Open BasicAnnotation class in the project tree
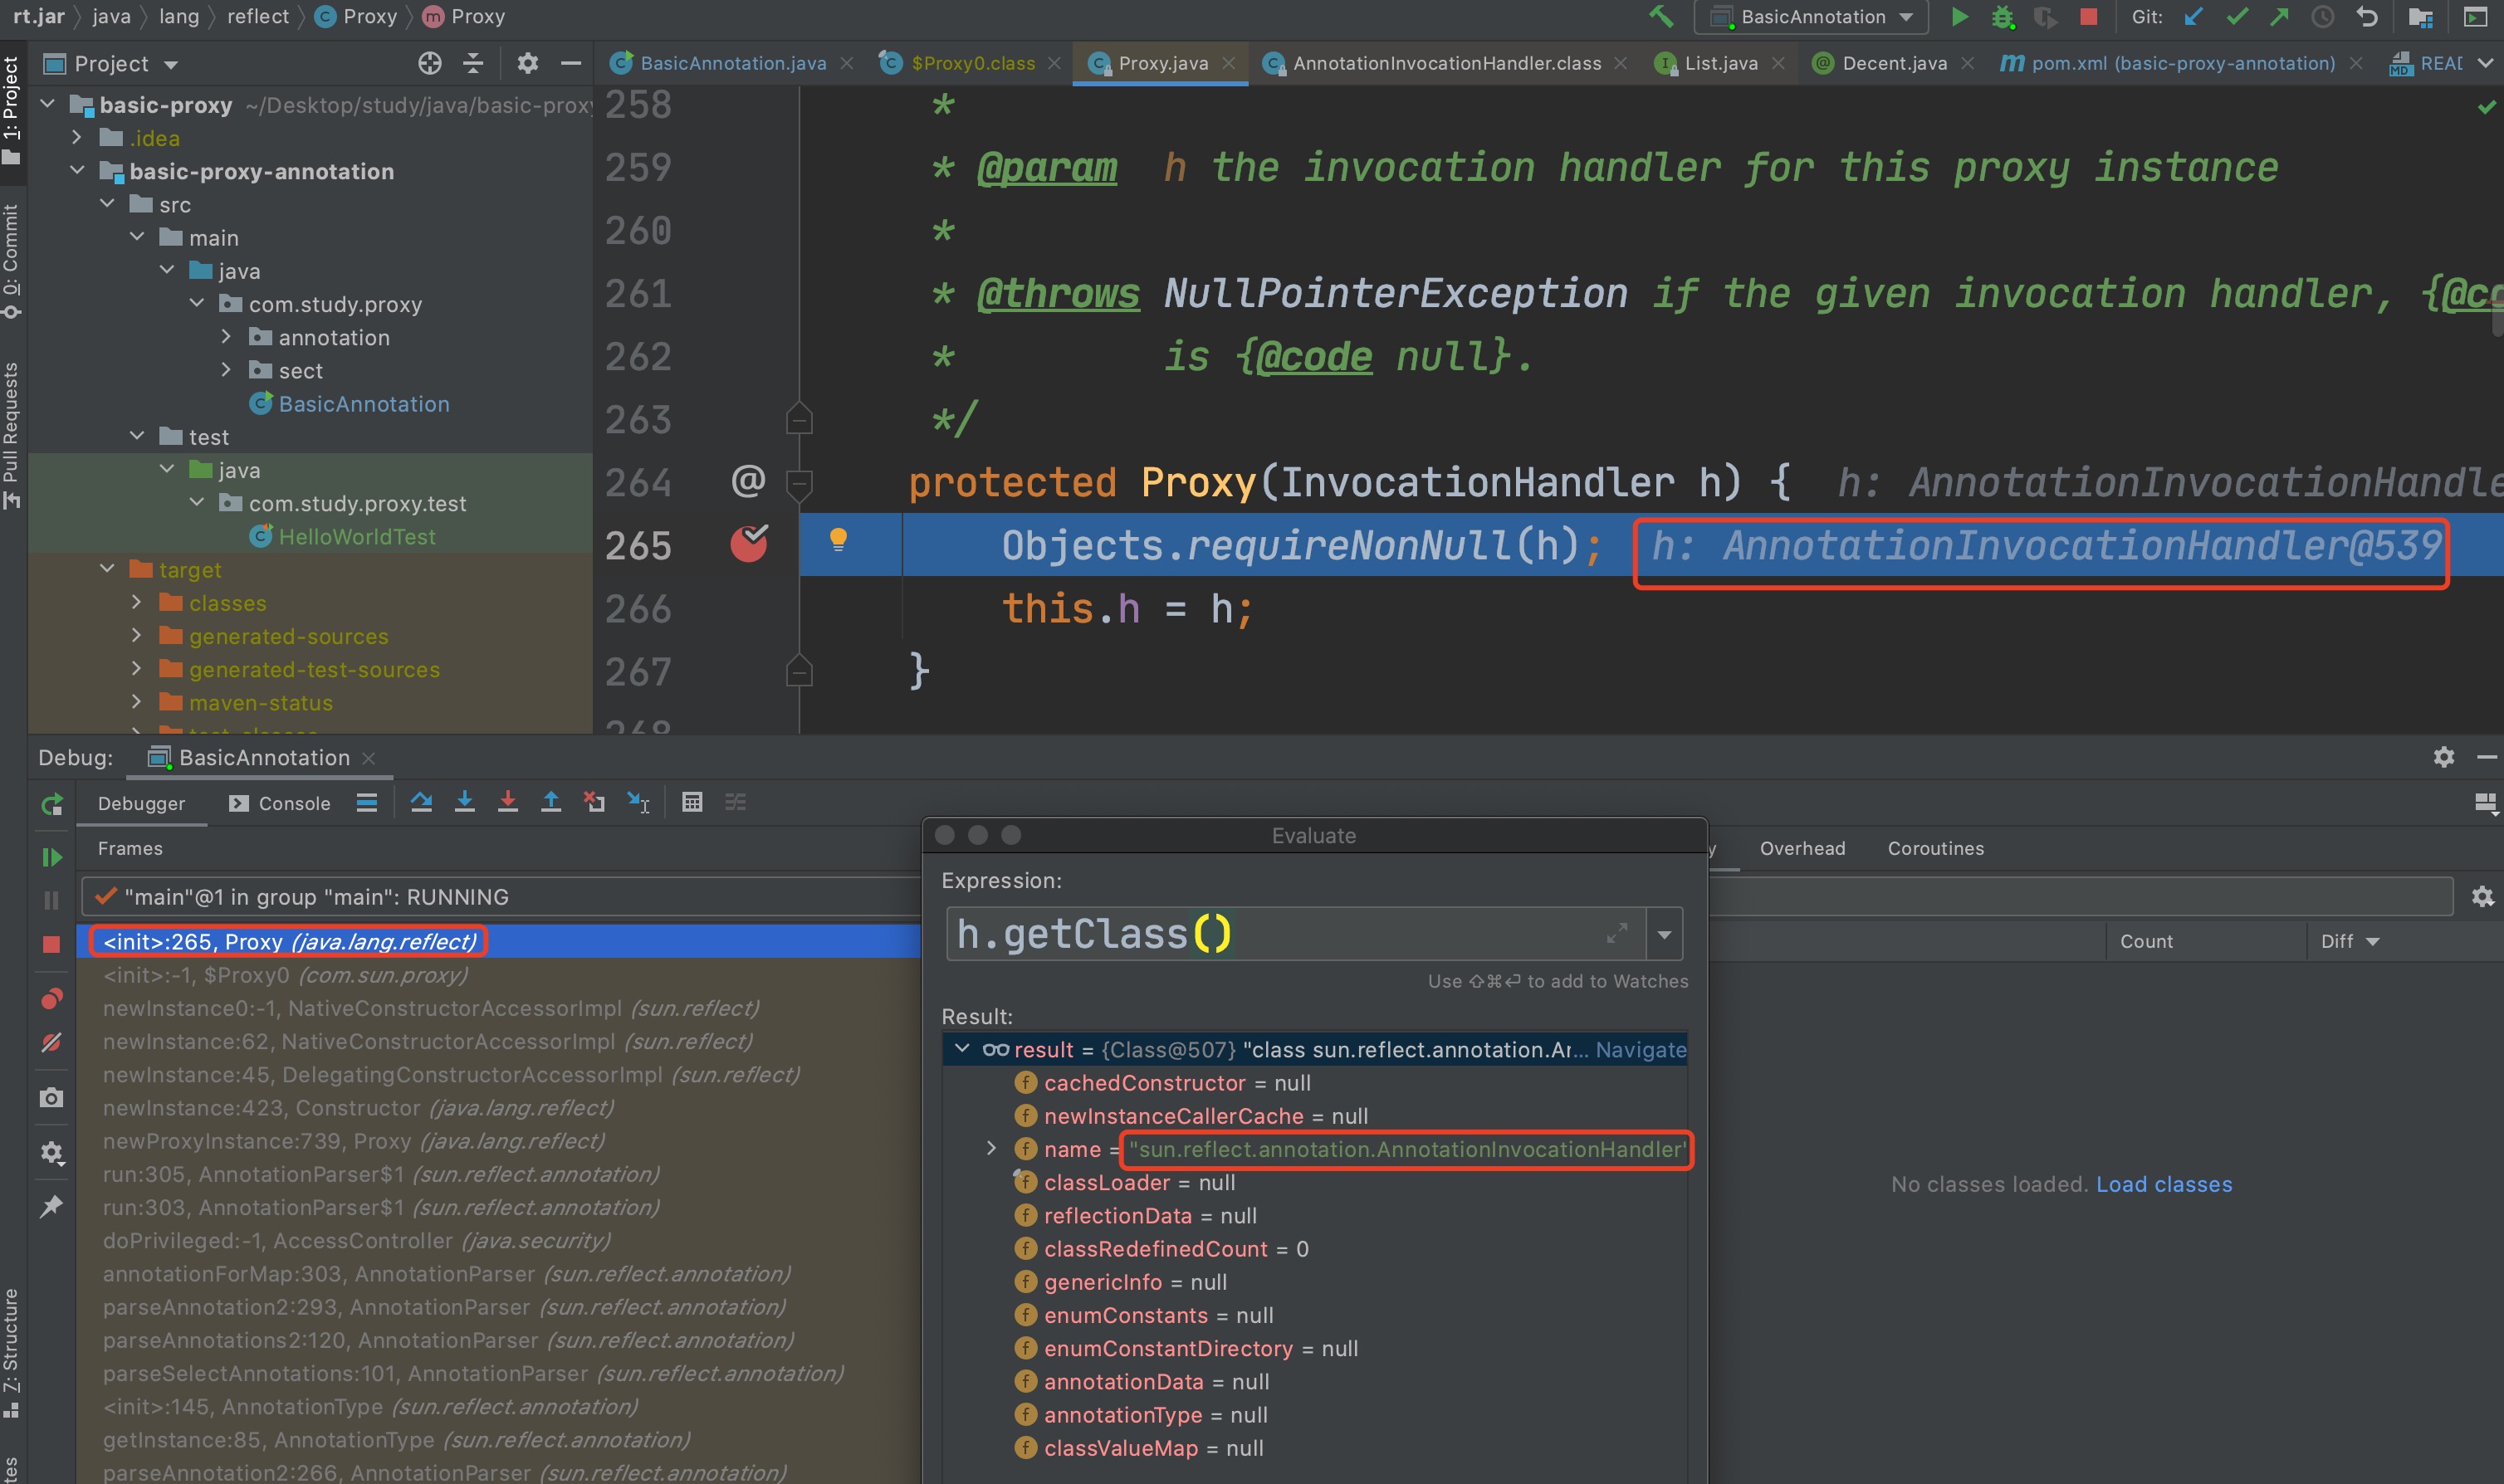 click(x=363, y=403)
